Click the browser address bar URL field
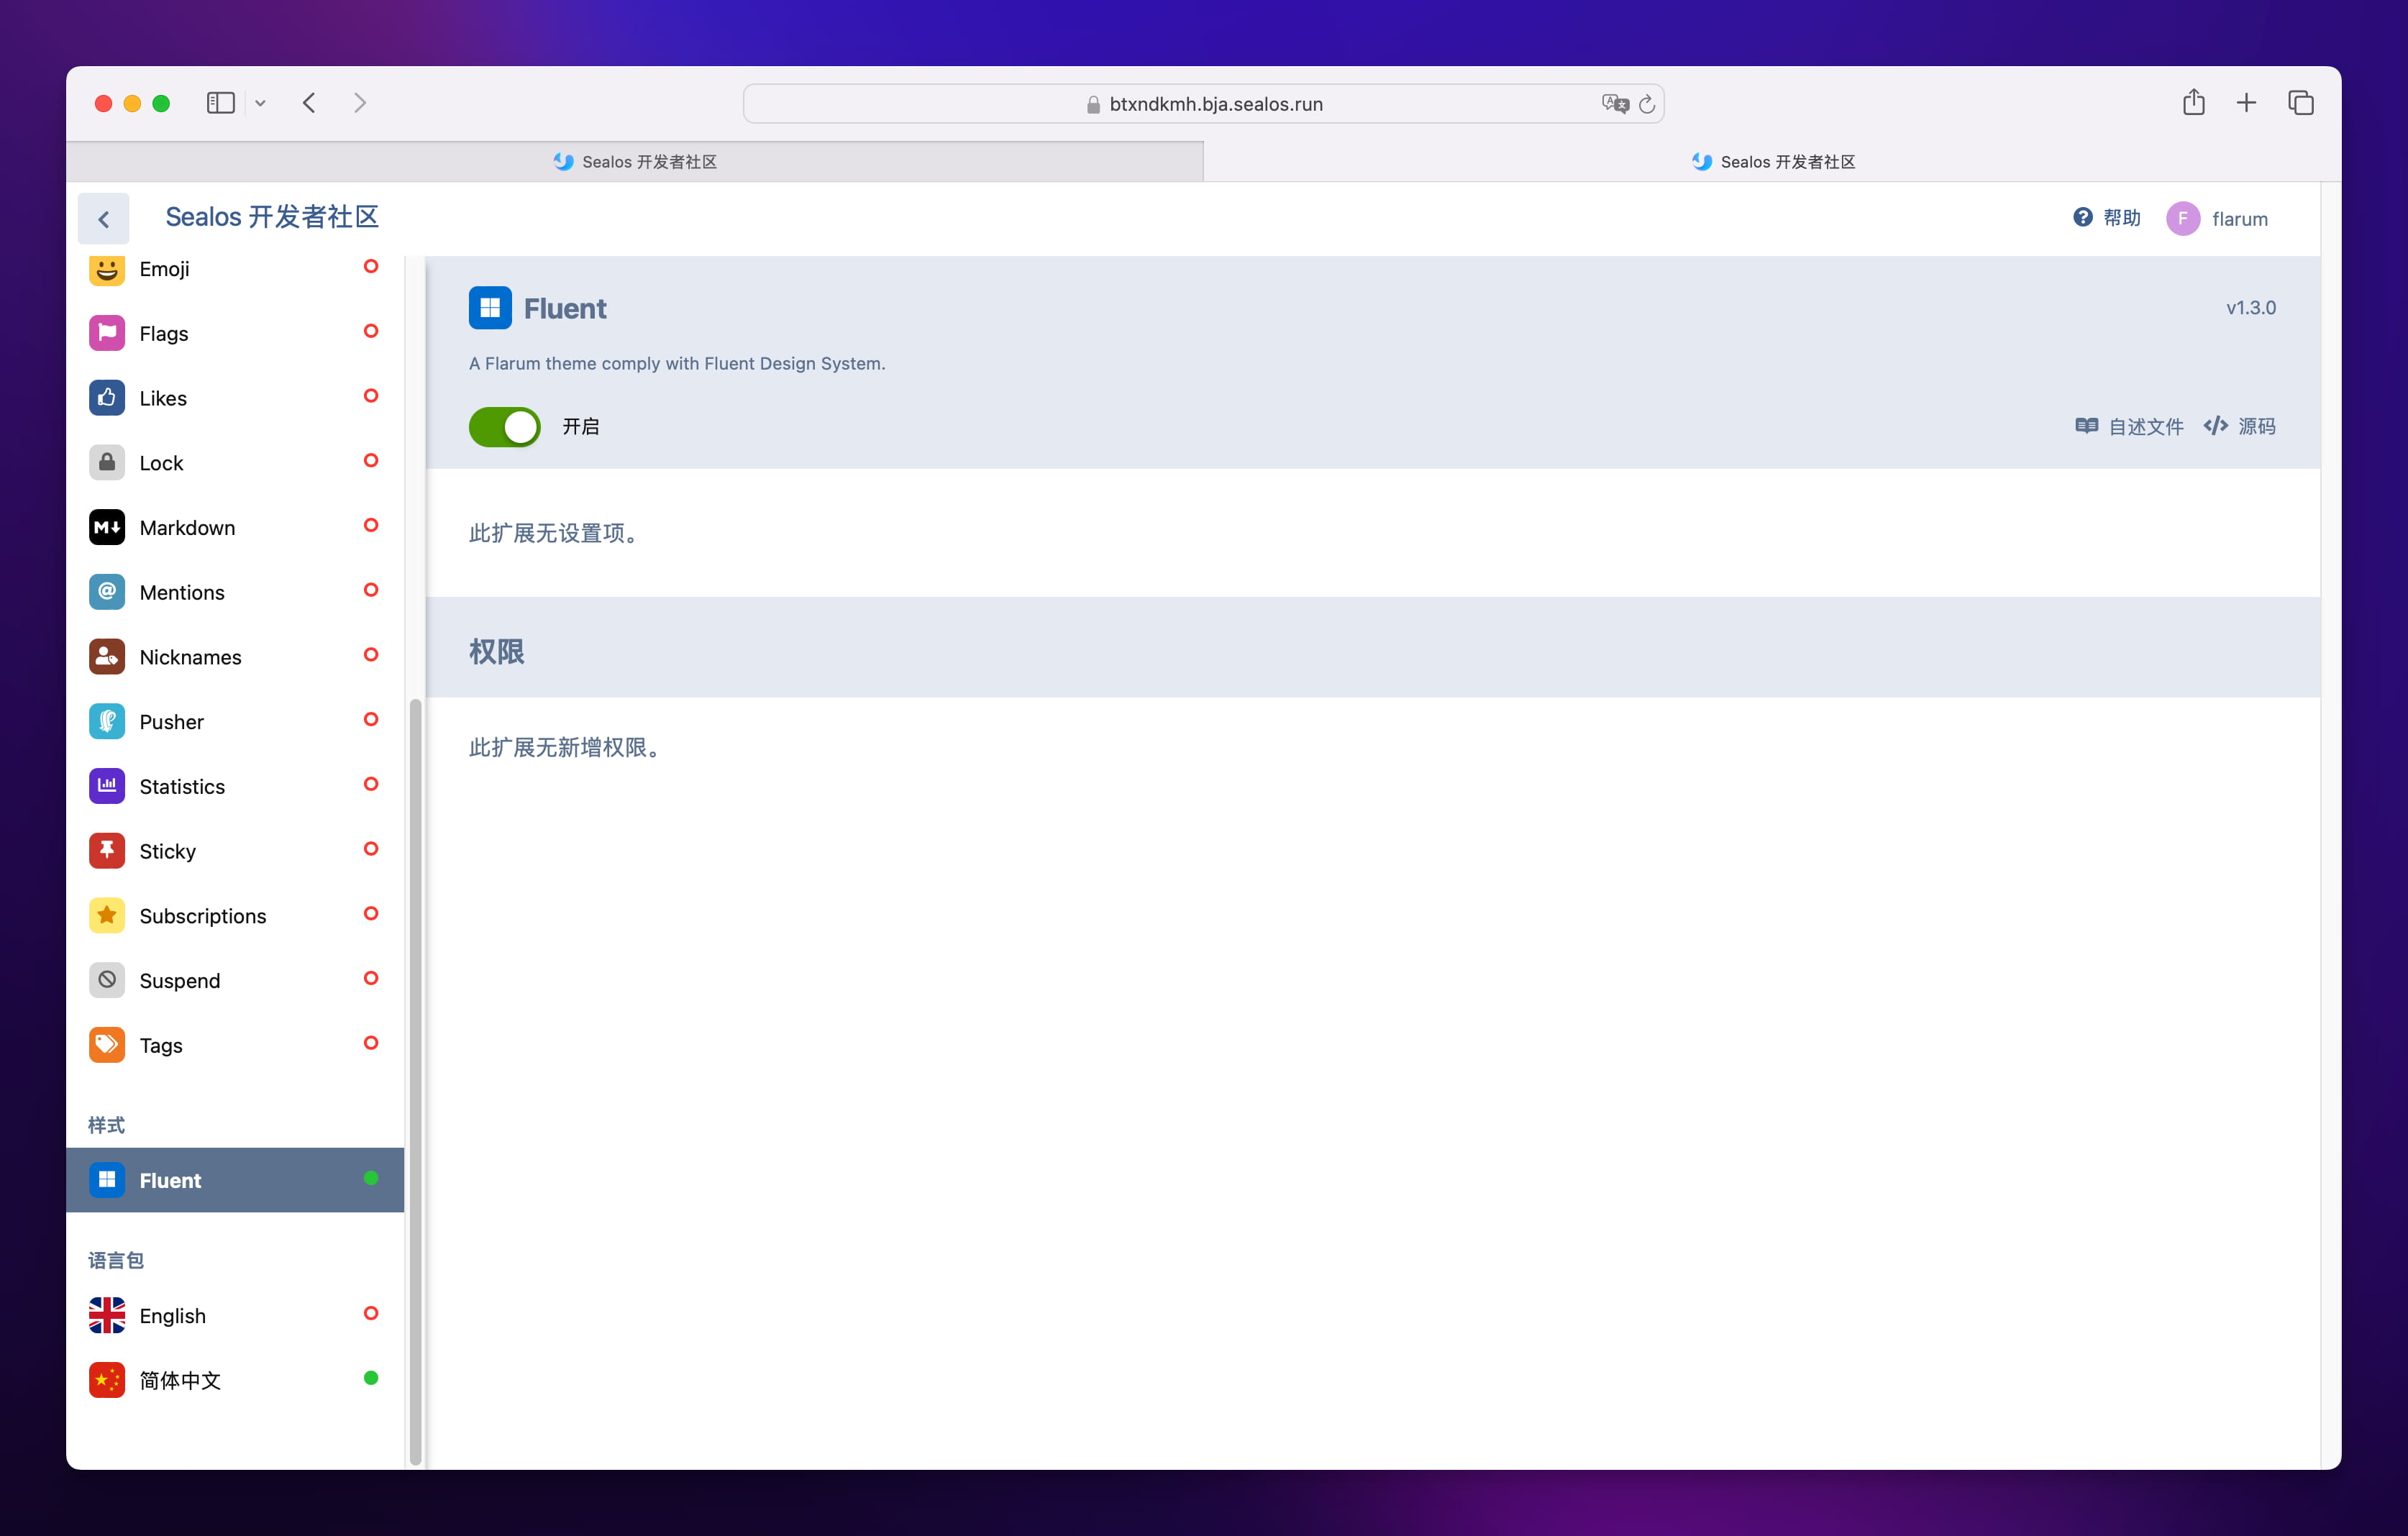2408x1536 pixels. coord(1204,104)
